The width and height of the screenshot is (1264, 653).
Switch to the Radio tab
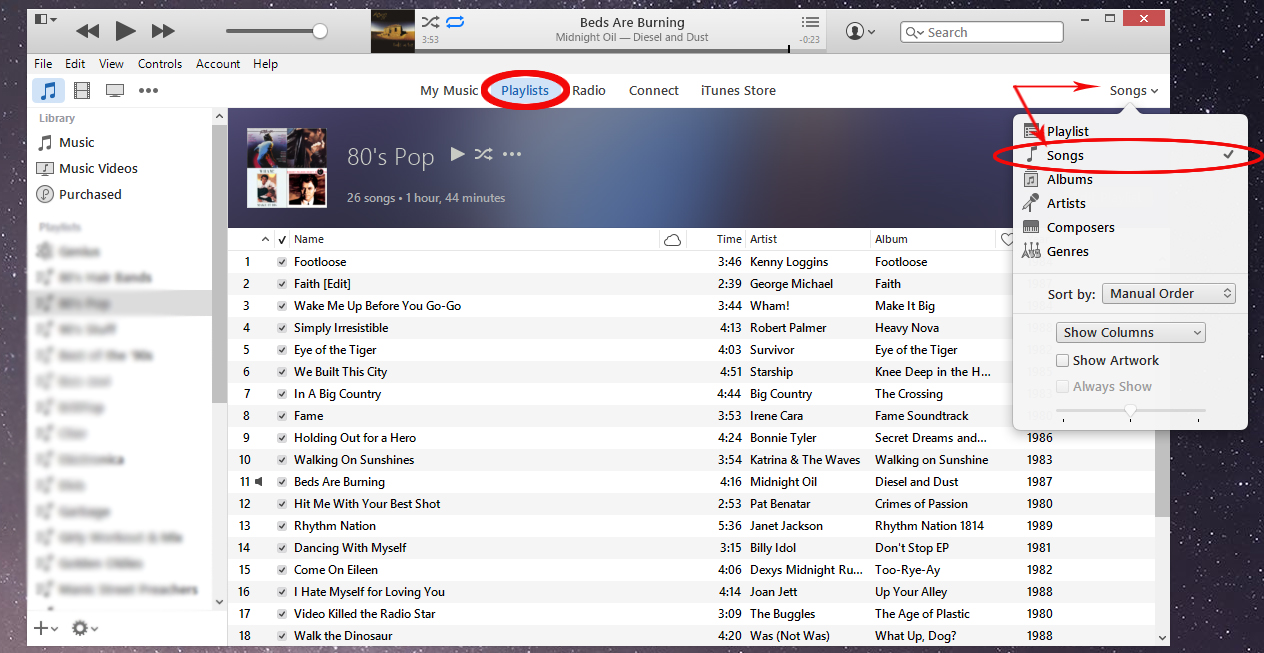pyautogui.click(x=589, y=90)
